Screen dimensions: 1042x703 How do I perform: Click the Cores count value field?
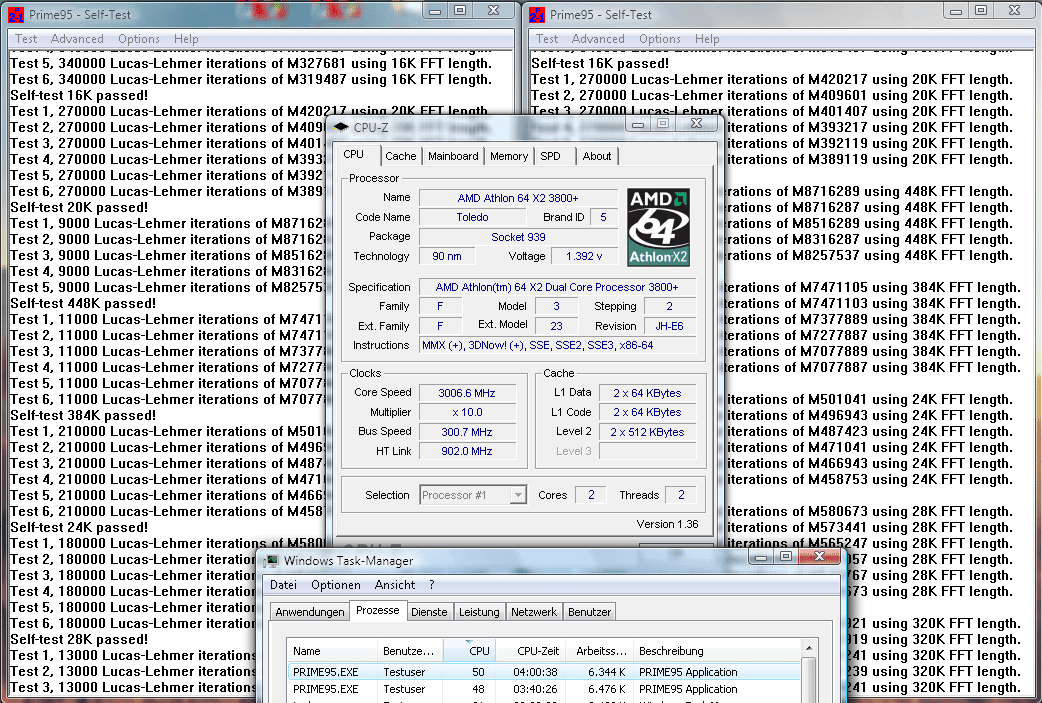pyautogui.click(x=591, y=495)
